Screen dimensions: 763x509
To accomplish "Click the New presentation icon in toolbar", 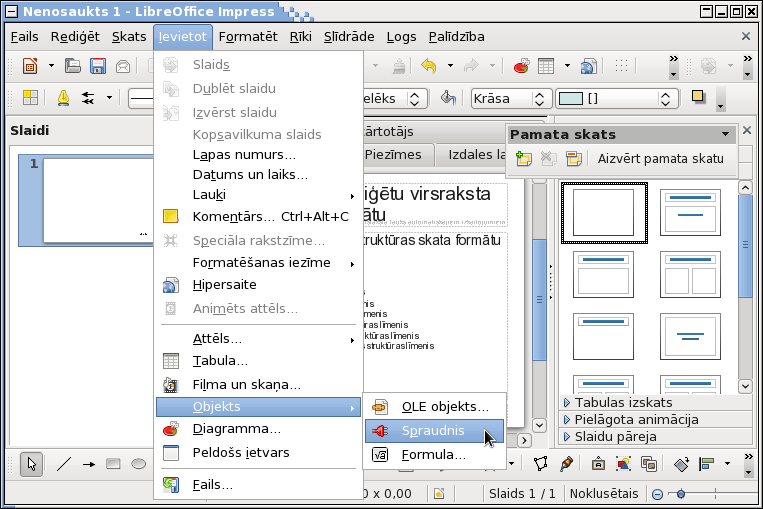I will point(30,66).
